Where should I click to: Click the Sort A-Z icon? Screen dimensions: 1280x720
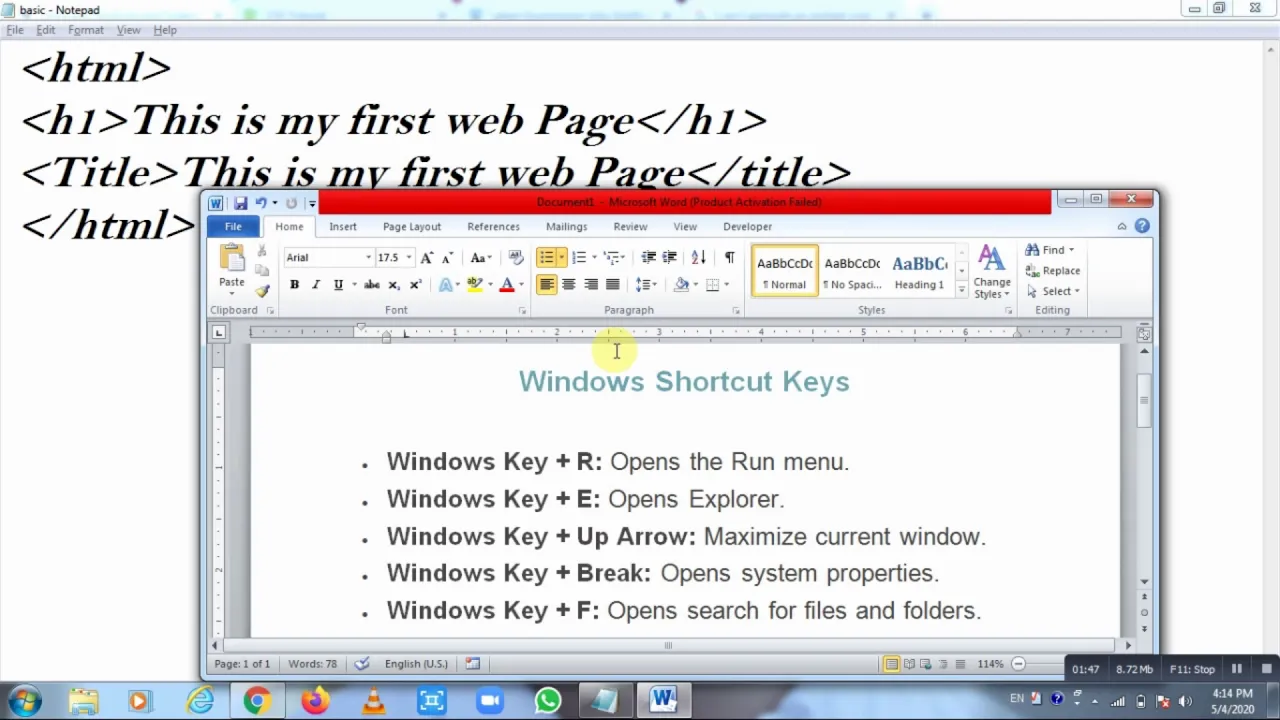(x=698, y=258)
